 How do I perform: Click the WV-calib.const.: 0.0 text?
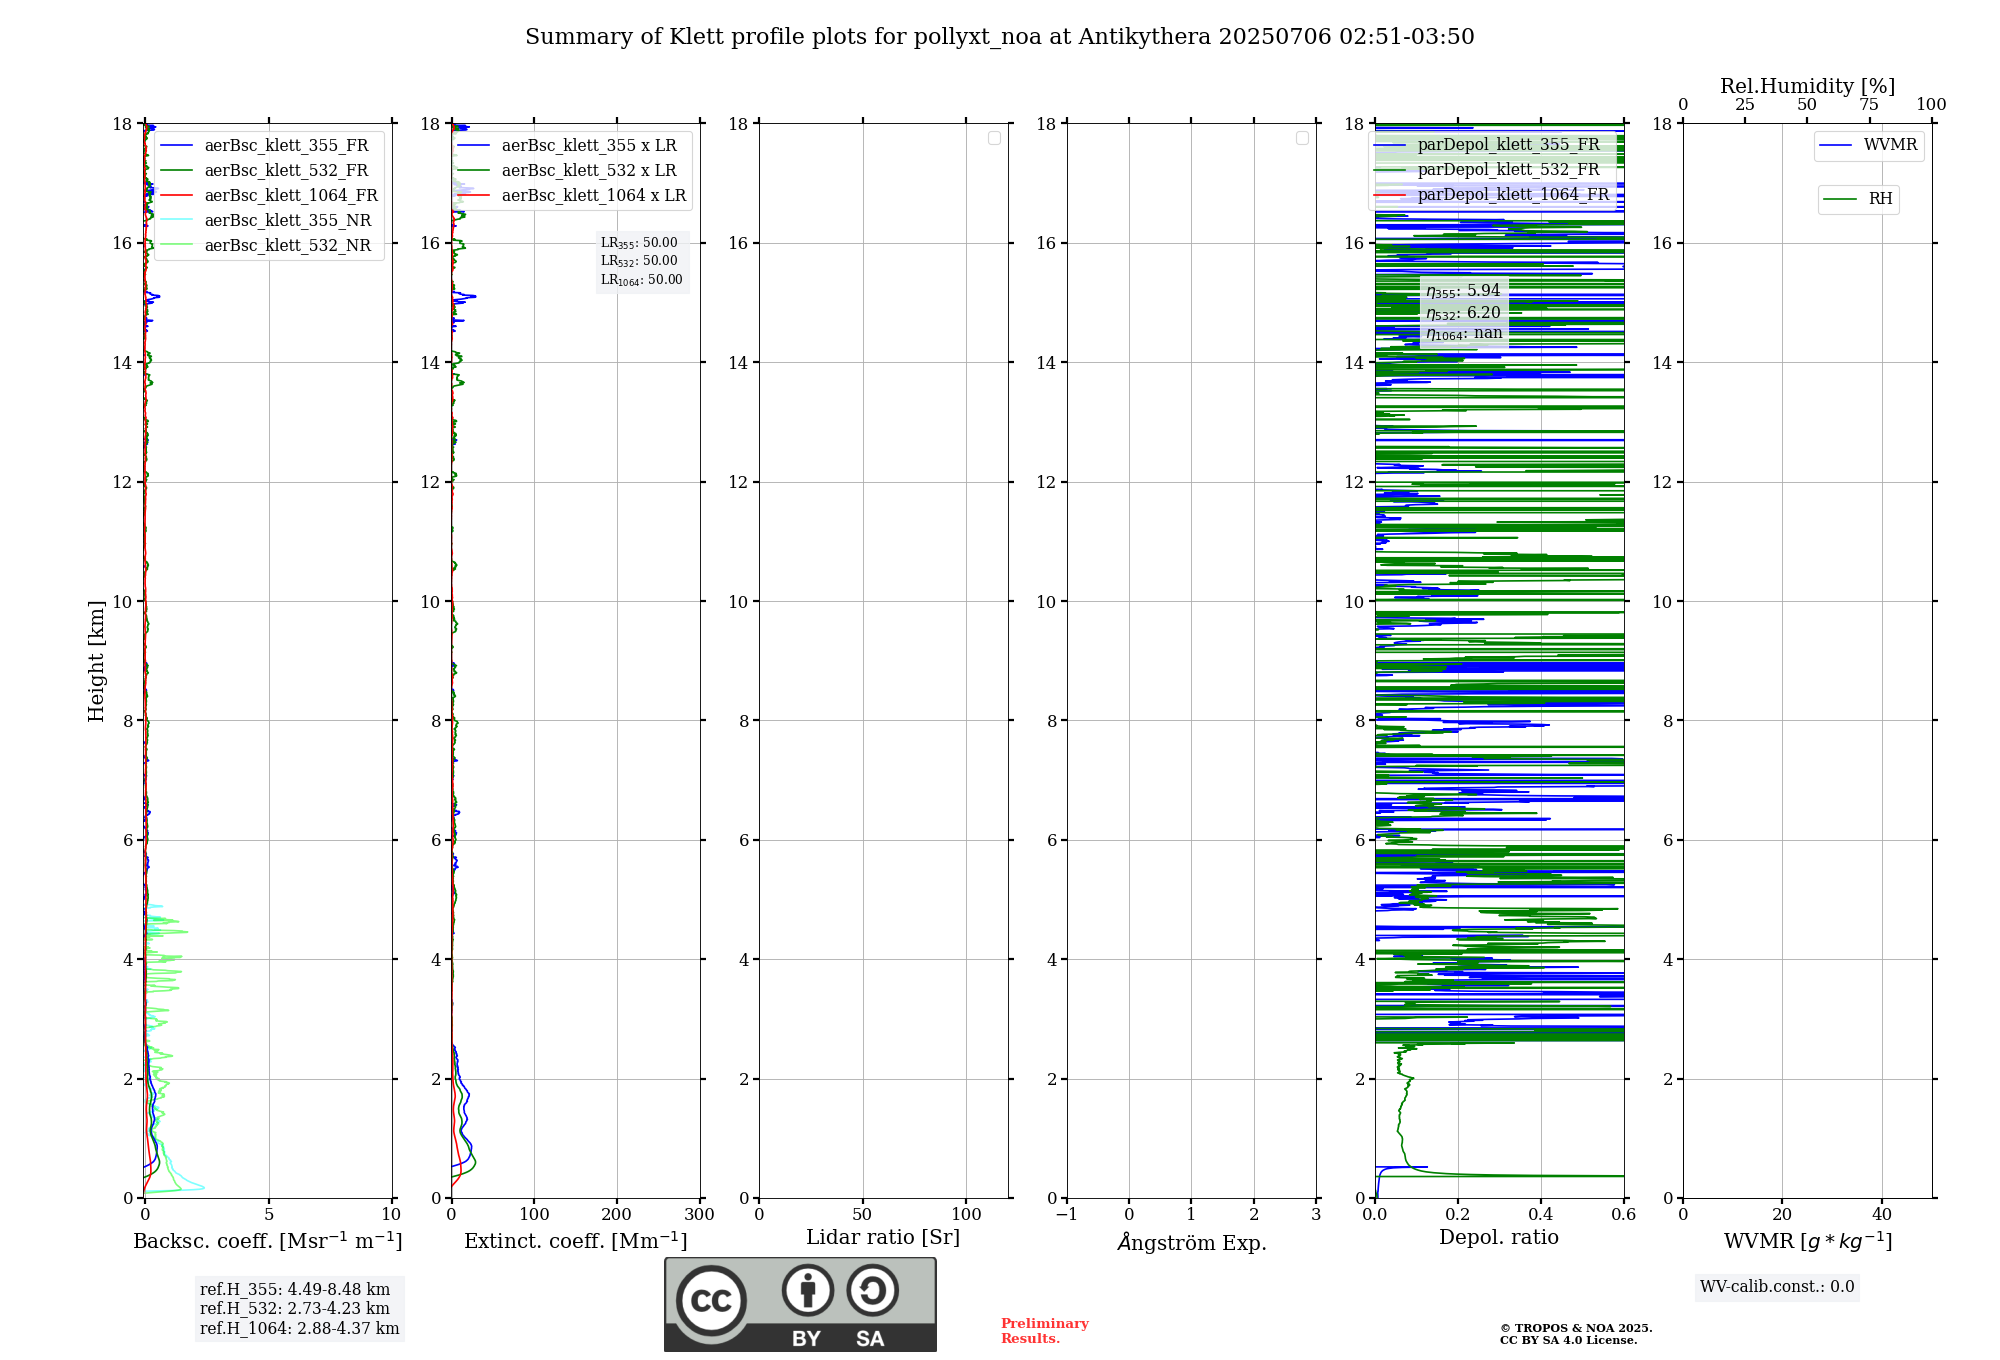(1777, 1287)
